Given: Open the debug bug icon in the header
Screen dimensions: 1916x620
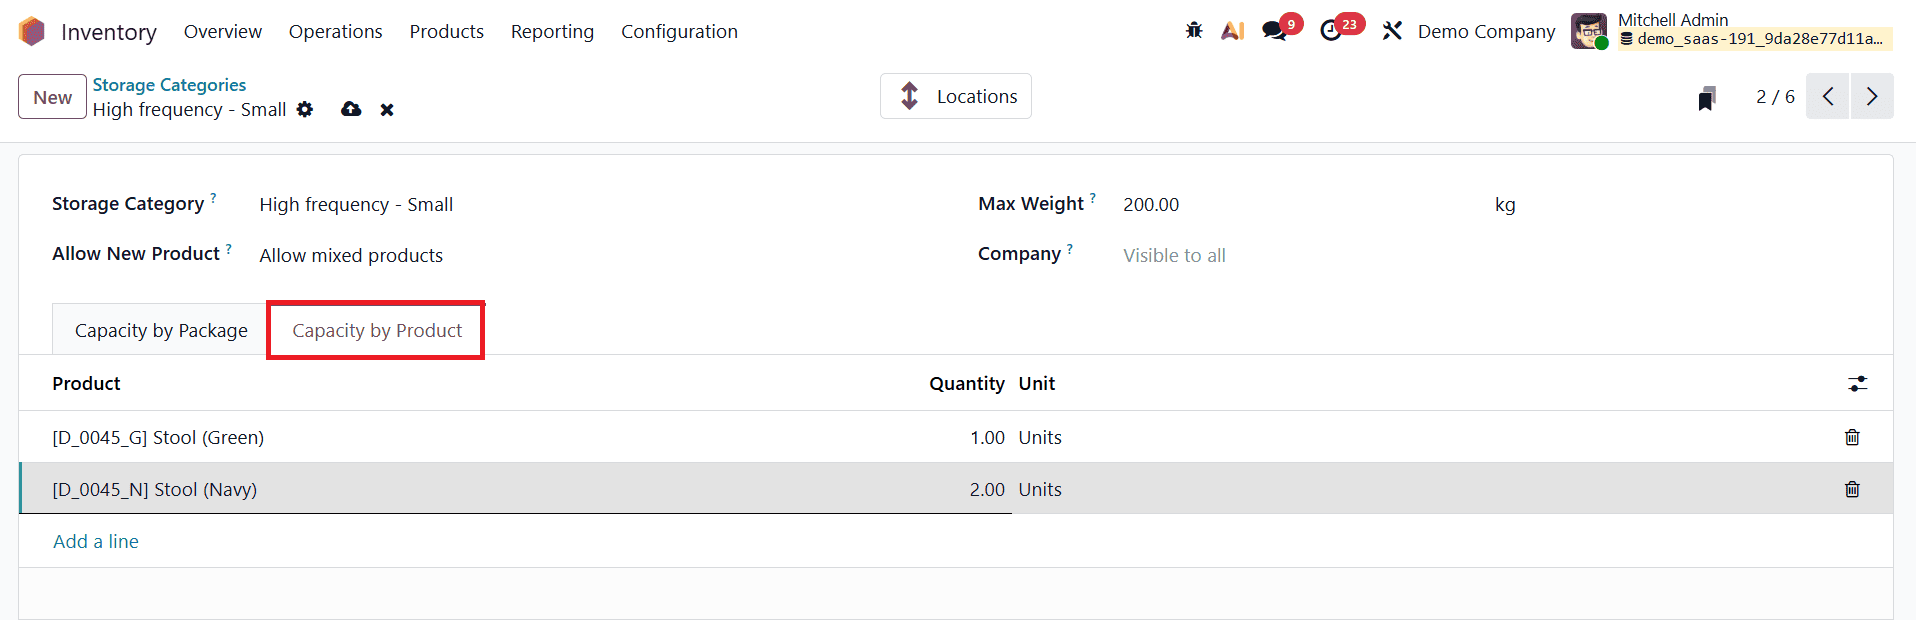Looking at the screenshot, I should point(1193,30).
